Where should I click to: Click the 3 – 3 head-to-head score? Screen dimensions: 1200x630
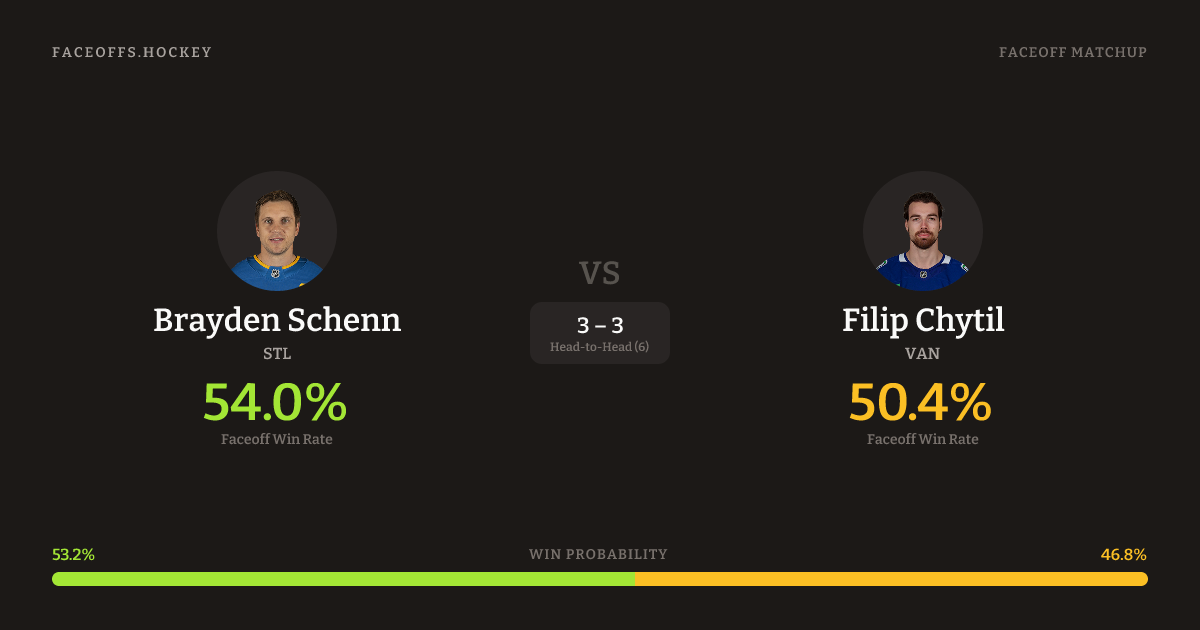point(600,325)
